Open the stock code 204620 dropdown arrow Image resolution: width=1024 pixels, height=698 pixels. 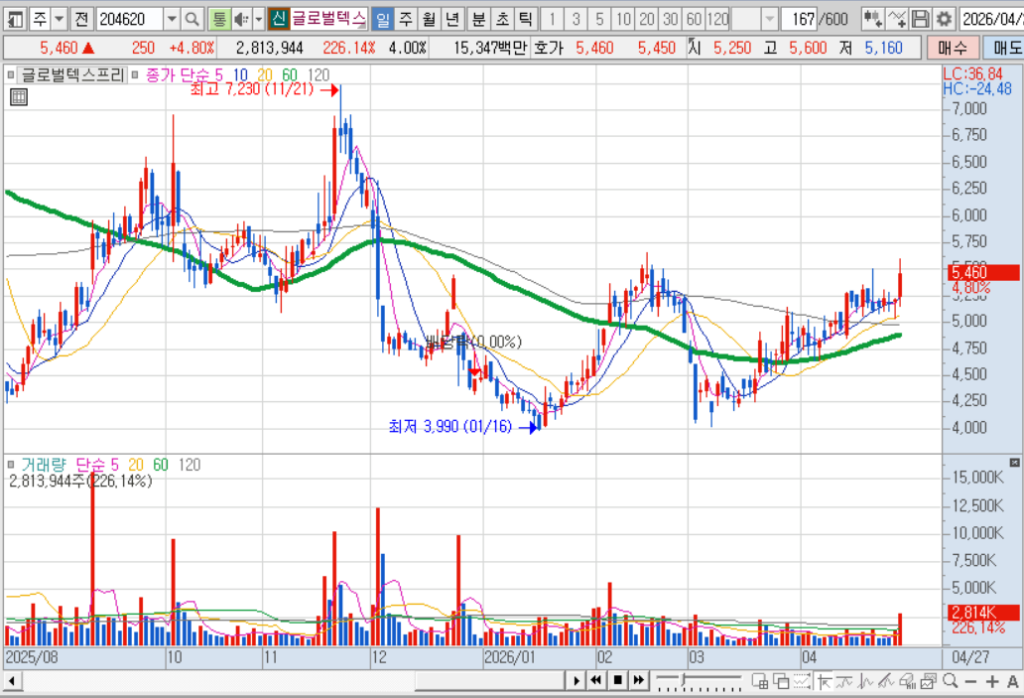pyautogui.click(x=172, y=20)
